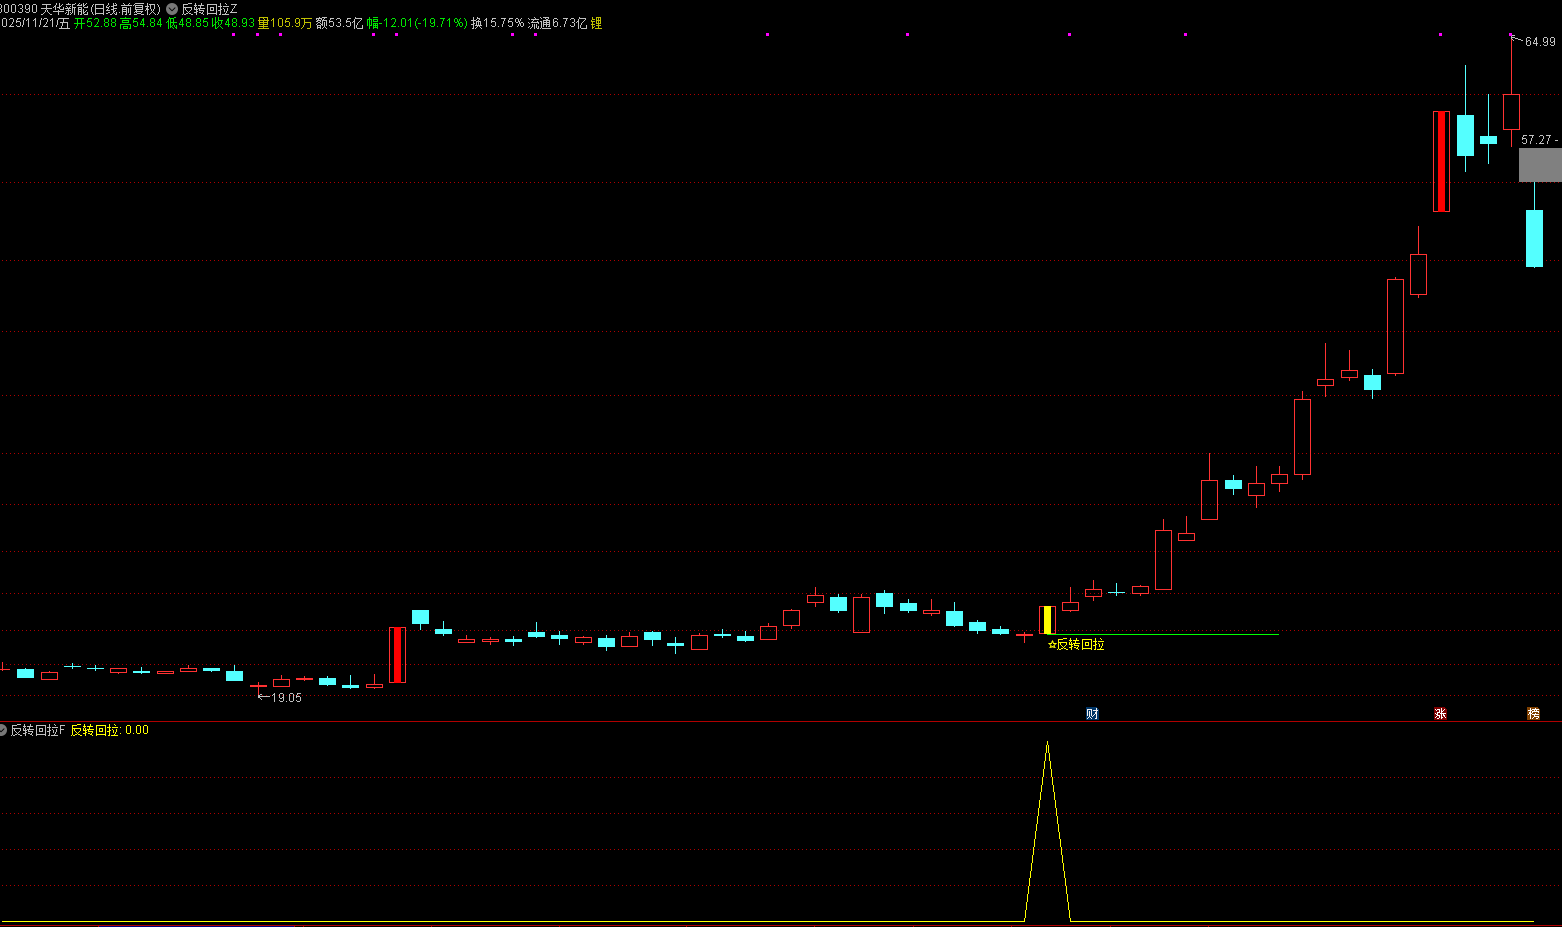
Task: Click the 反转回拉: 0.00 indicator value
Action: coord(109,730)
